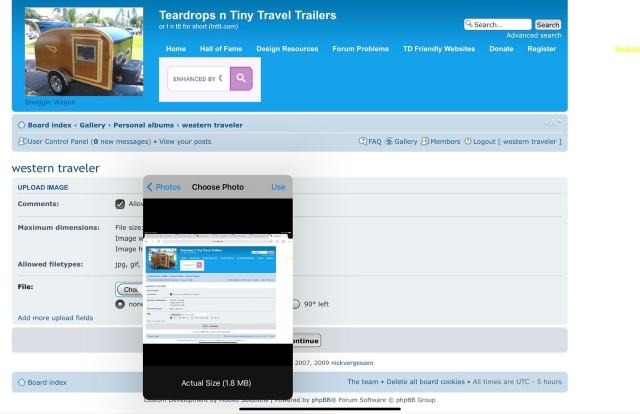
Task: Click the Delete all board cookies link
Action: coord(425,381)
